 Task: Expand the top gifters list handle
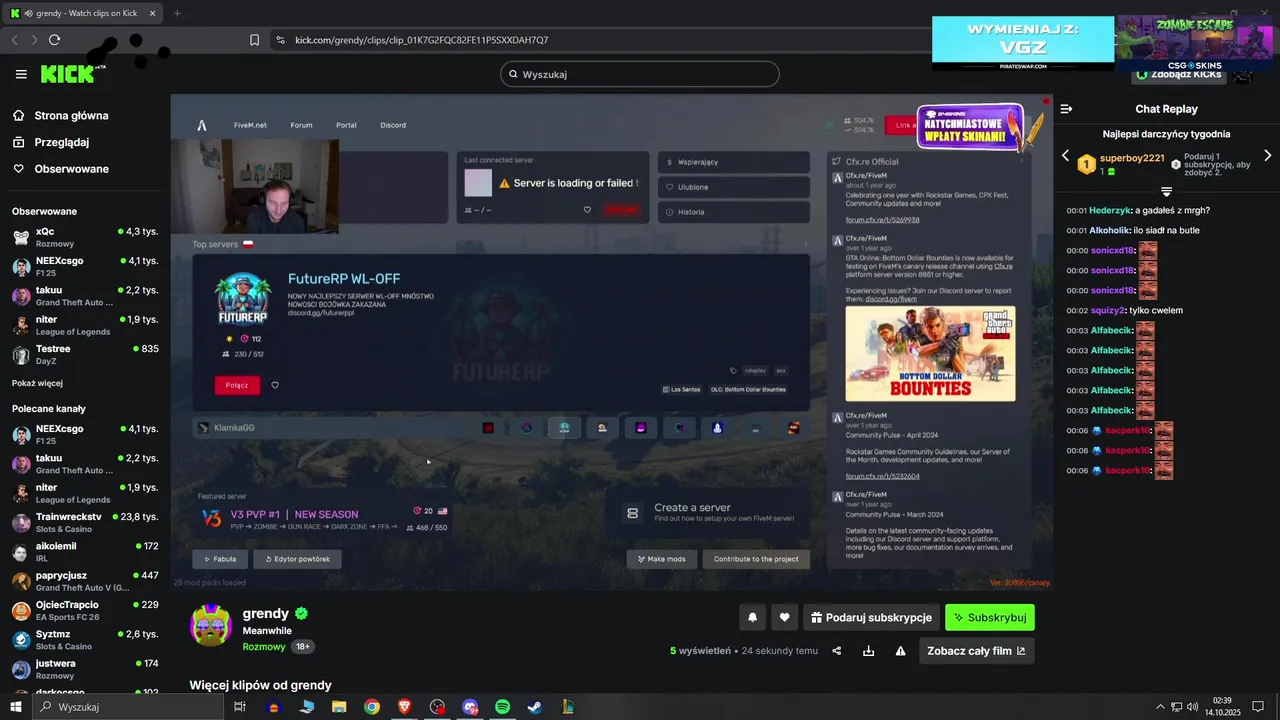(1166, 191)
